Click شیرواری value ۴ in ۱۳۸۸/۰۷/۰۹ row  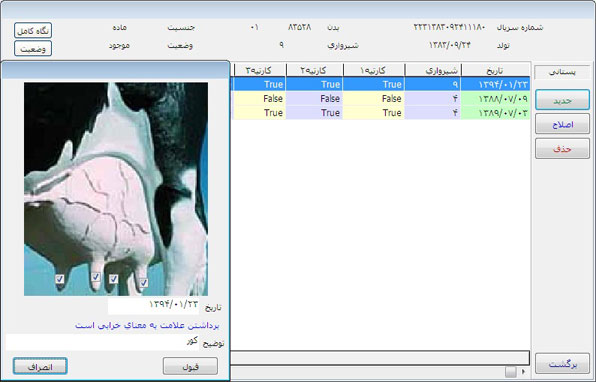(x=455, y=99)
